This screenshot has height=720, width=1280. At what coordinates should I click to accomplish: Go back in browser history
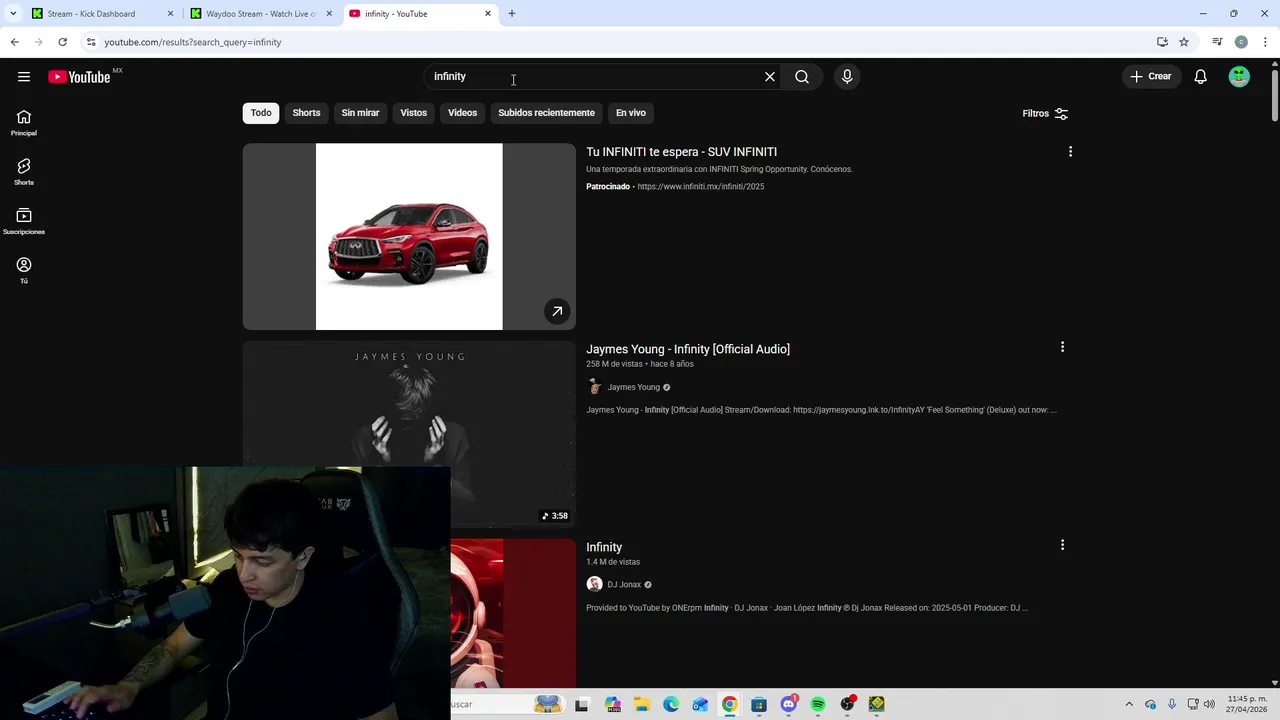pyautogui.click(x=14, y=42)
